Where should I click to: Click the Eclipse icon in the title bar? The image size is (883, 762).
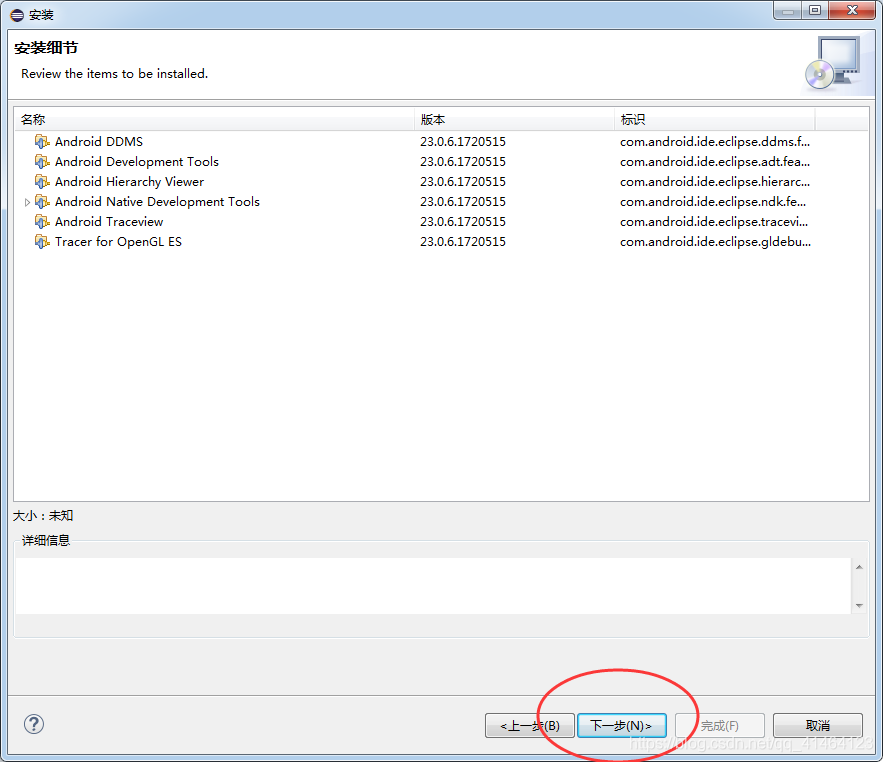[x=17, y=15]
